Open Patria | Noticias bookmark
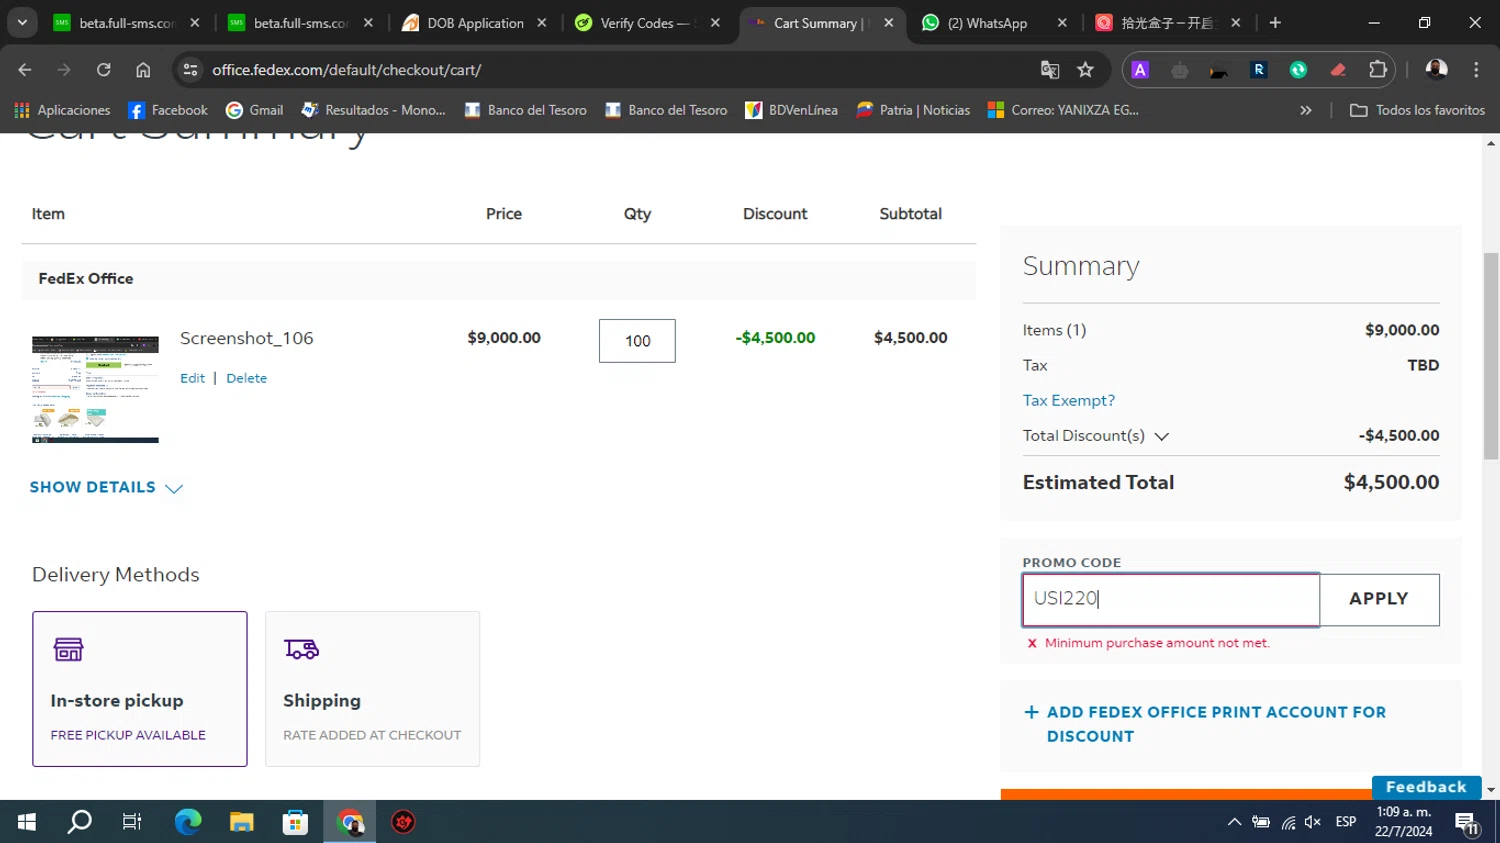Viewport: 1500px width, 843px height. click(913, 110)
